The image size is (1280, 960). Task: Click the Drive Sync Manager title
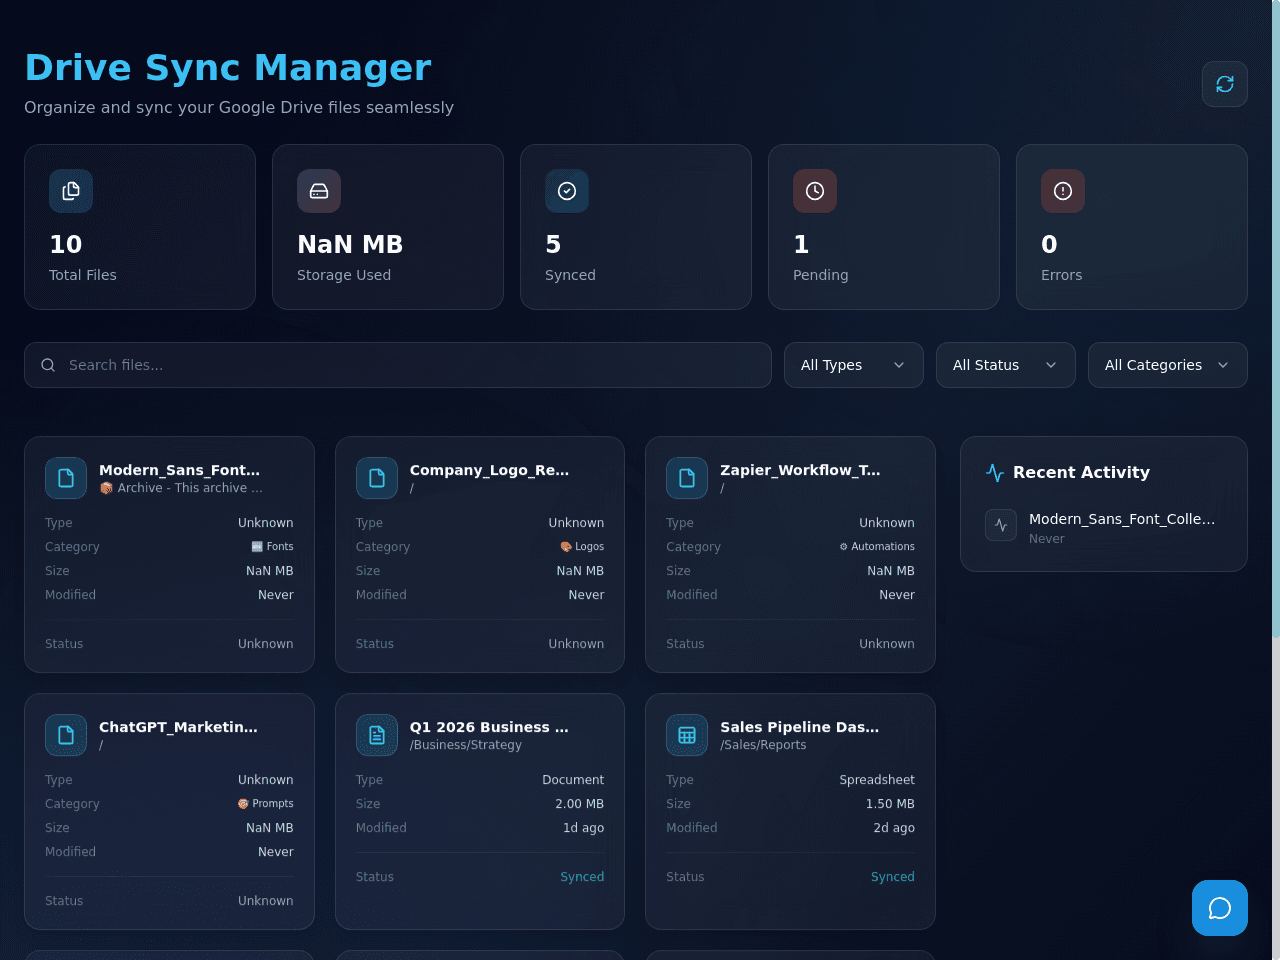228,67
